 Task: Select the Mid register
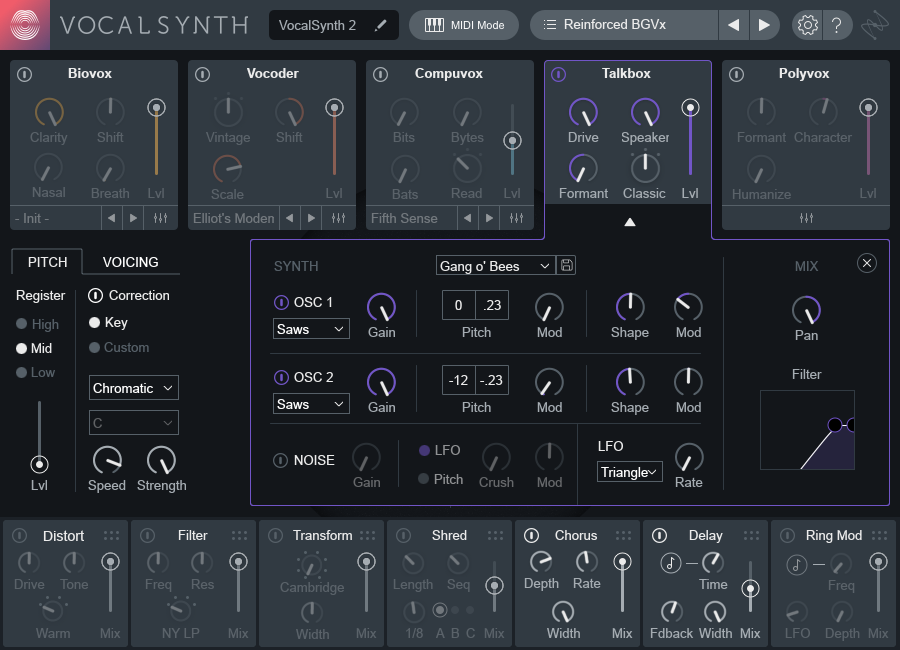click(x=34, y=349)
